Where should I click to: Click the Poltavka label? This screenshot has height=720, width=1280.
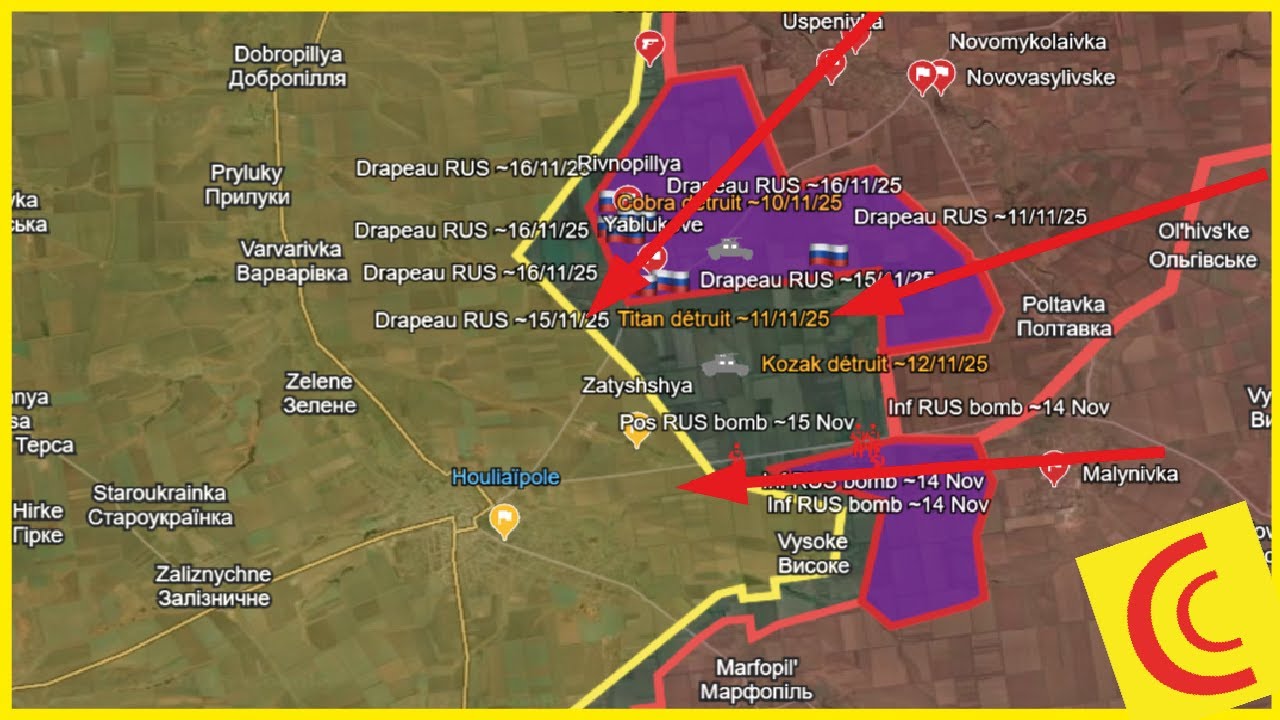(1066, 316)
